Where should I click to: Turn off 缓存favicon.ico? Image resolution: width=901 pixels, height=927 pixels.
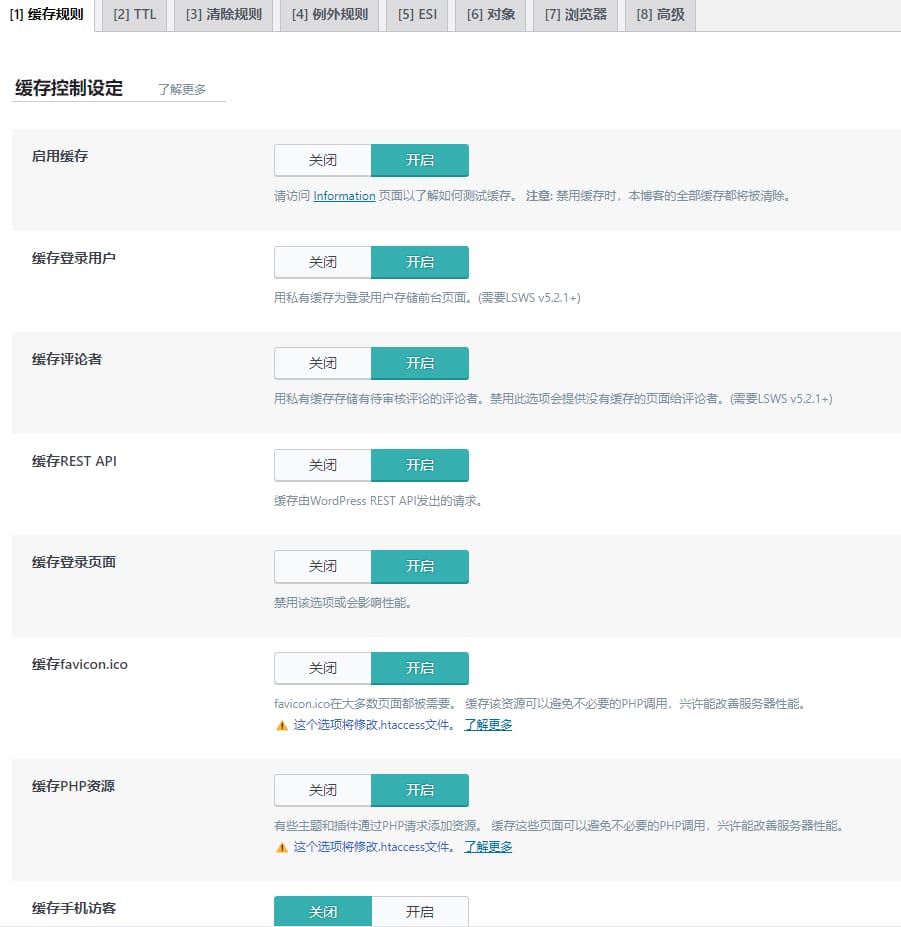[x=322, y=668]
